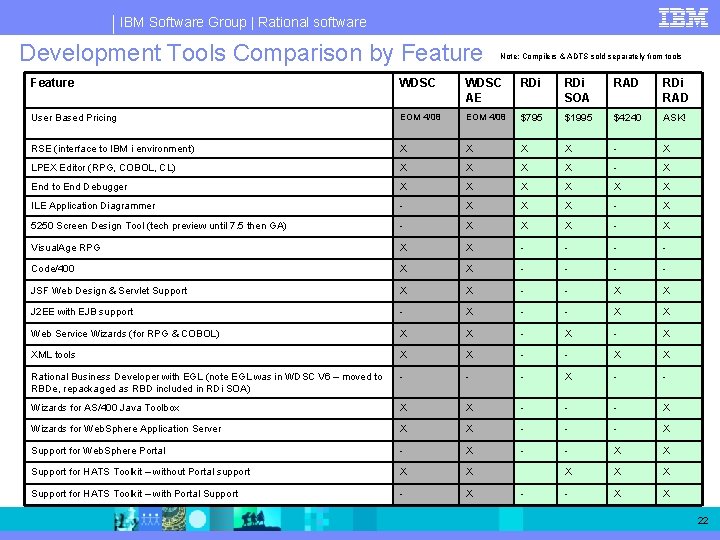Select the 'User Based Pricing' row label
720x540 pixels.
tap(74, 118)
